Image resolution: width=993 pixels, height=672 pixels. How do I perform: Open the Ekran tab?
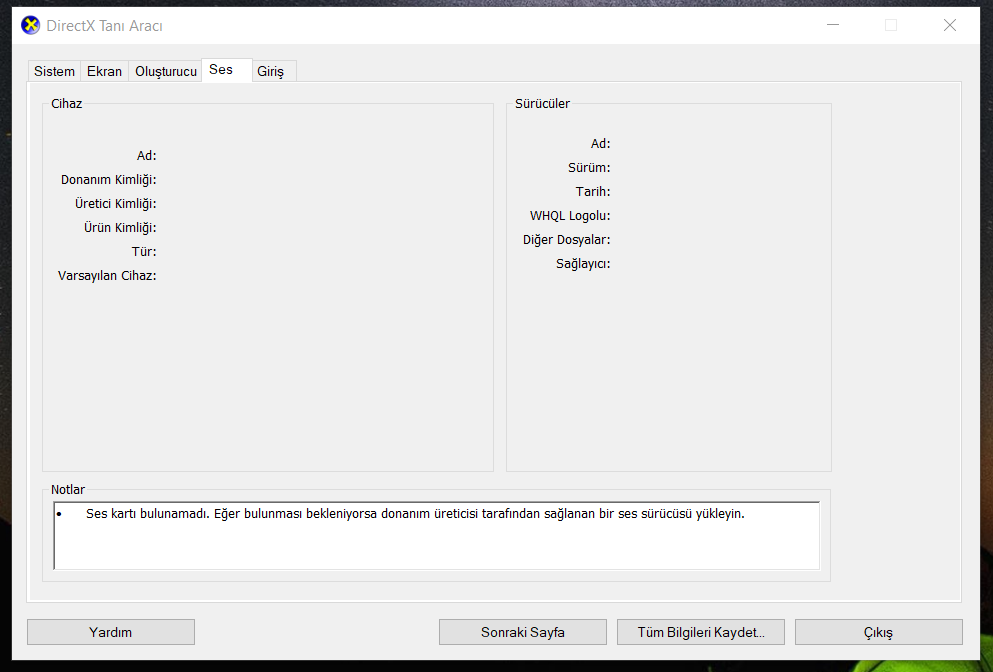click(x=104, y=71)
